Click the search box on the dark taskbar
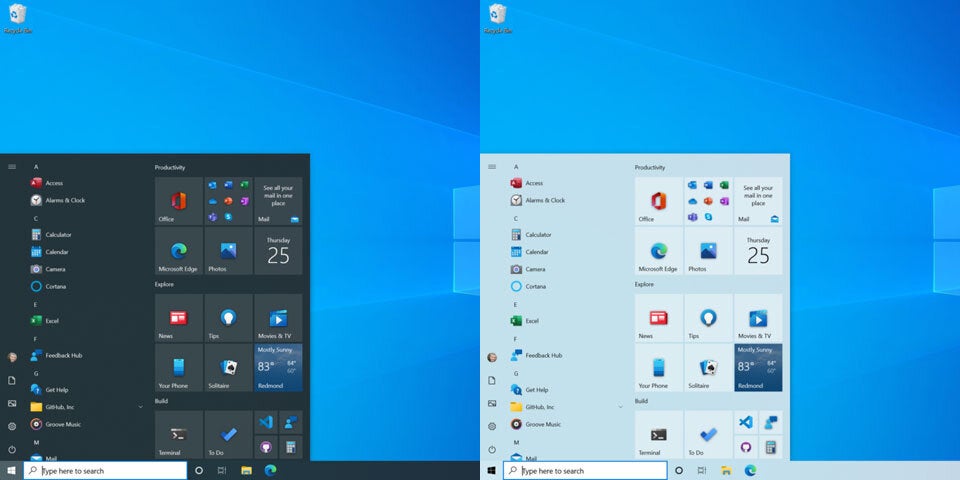The image size is (960, 480). [x=105, y=470]
